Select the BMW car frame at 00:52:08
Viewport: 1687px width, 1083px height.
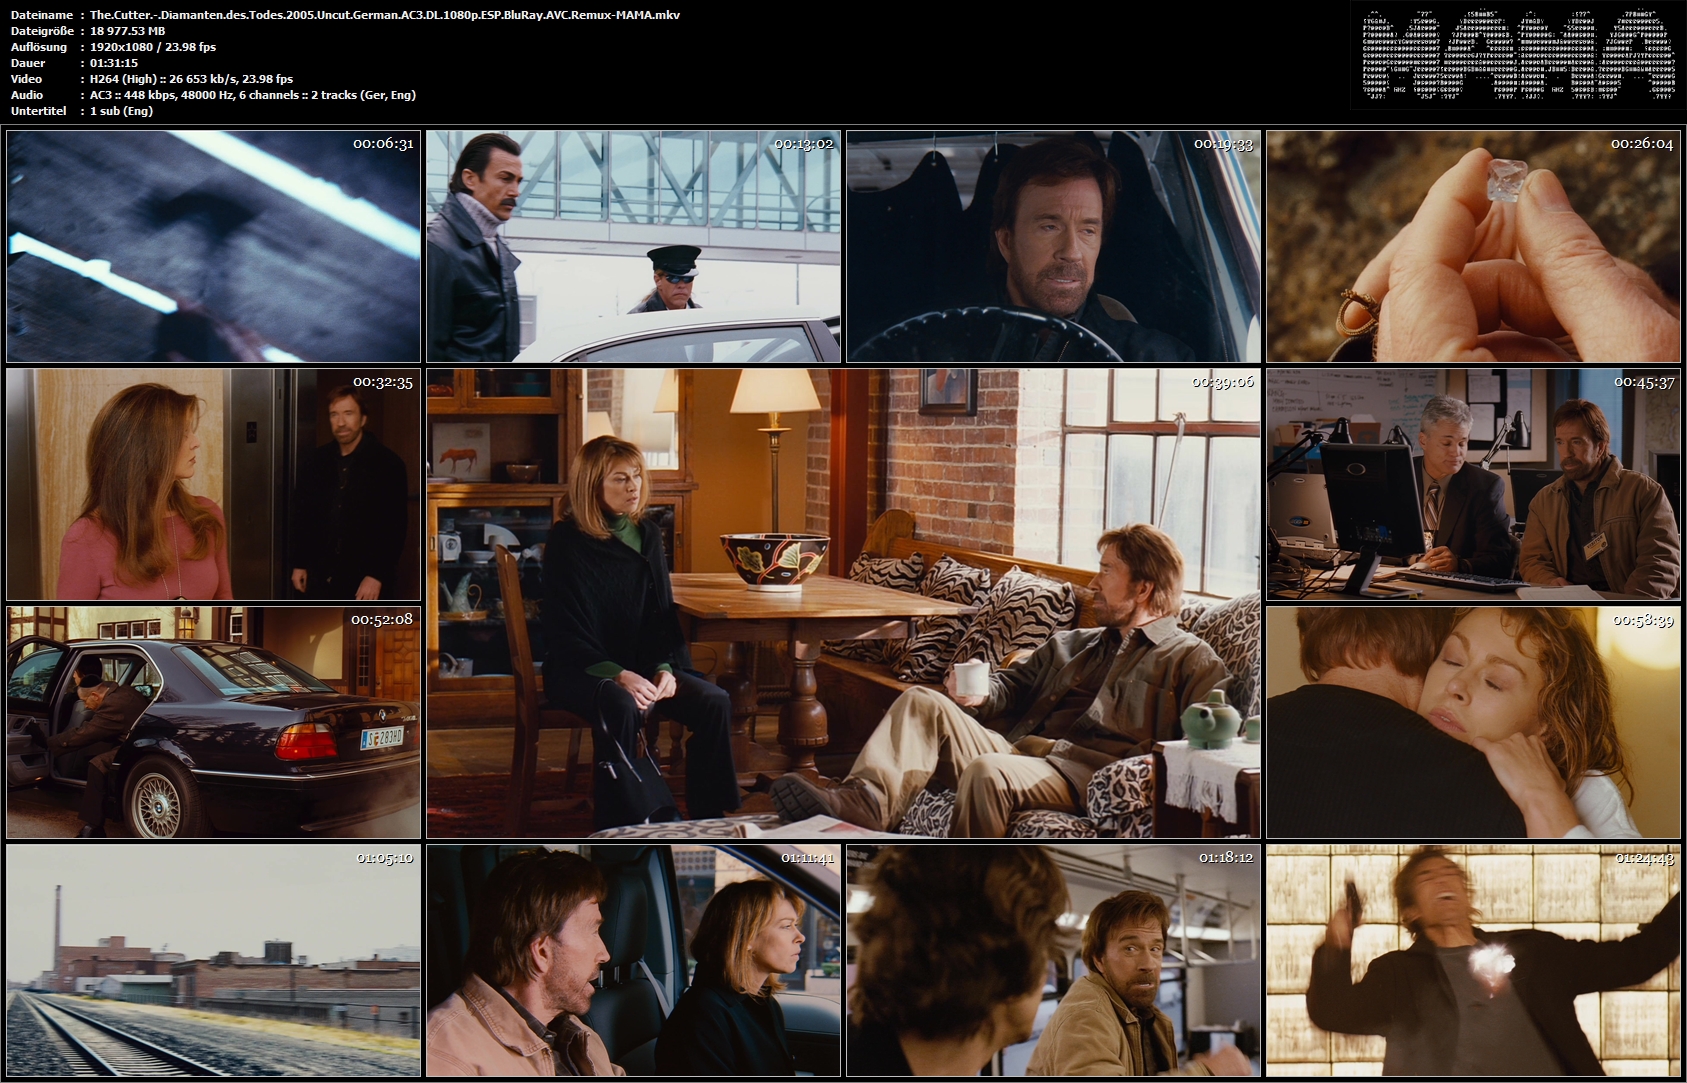[x=213, y=722]
